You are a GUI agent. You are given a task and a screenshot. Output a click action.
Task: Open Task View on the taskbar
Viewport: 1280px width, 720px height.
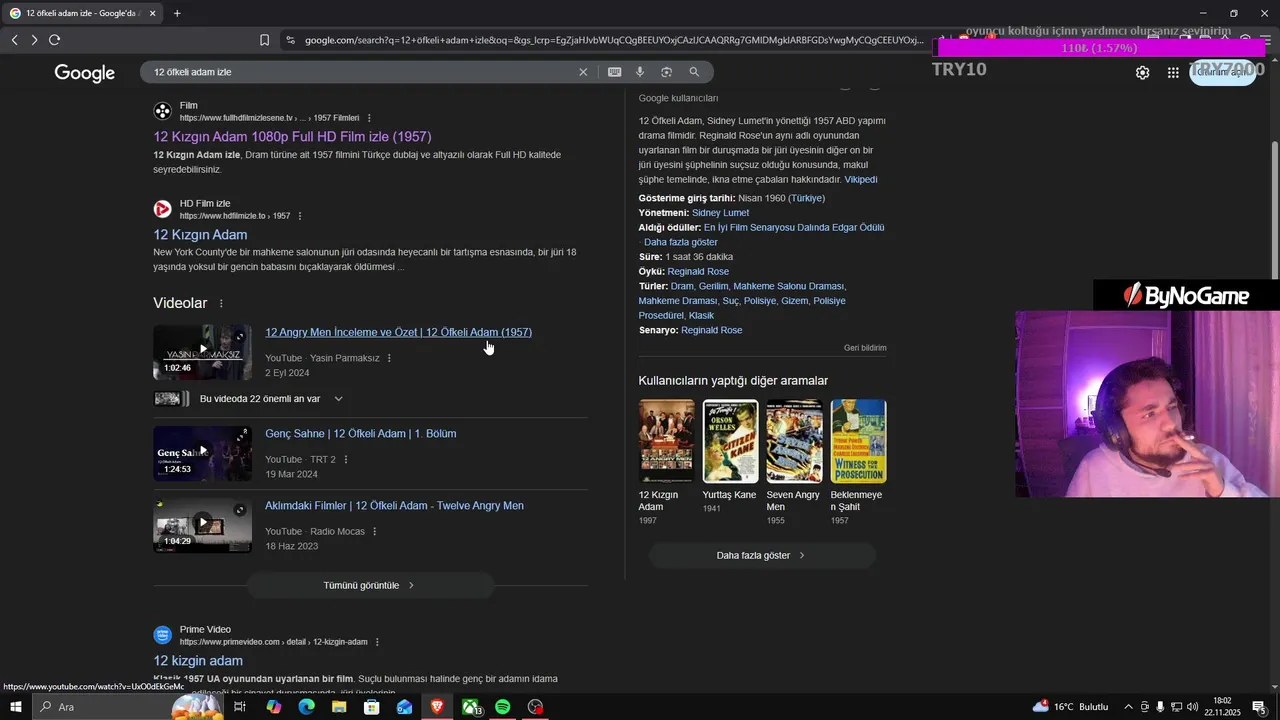[x=240, y=707]
